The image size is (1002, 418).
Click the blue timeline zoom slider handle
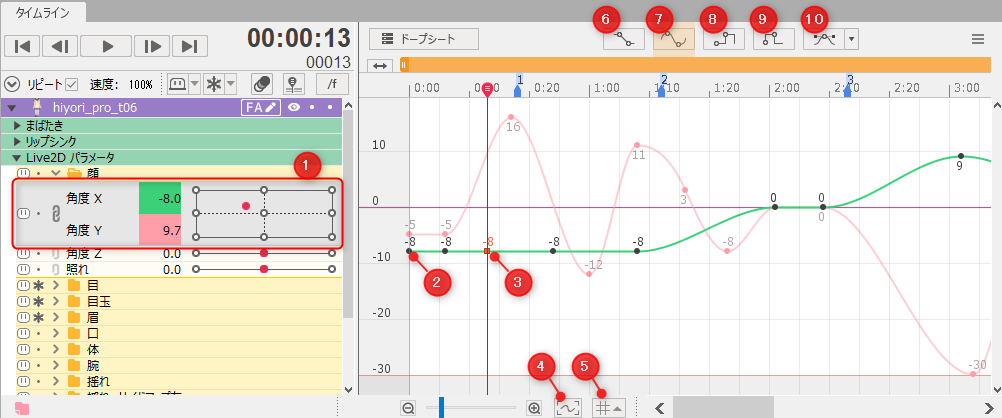point(441,407)
